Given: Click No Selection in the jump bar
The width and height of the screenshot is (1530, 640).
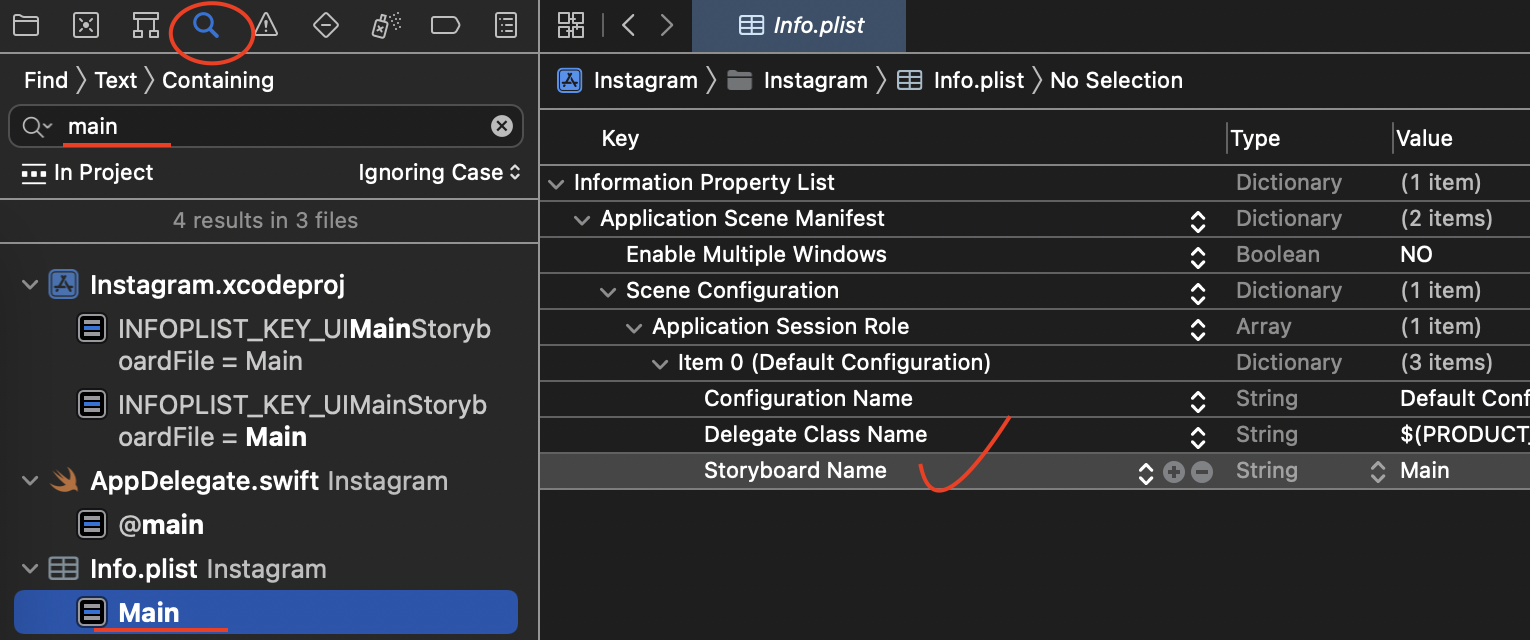Looking at the screenshot, I should coord(1116,80).
